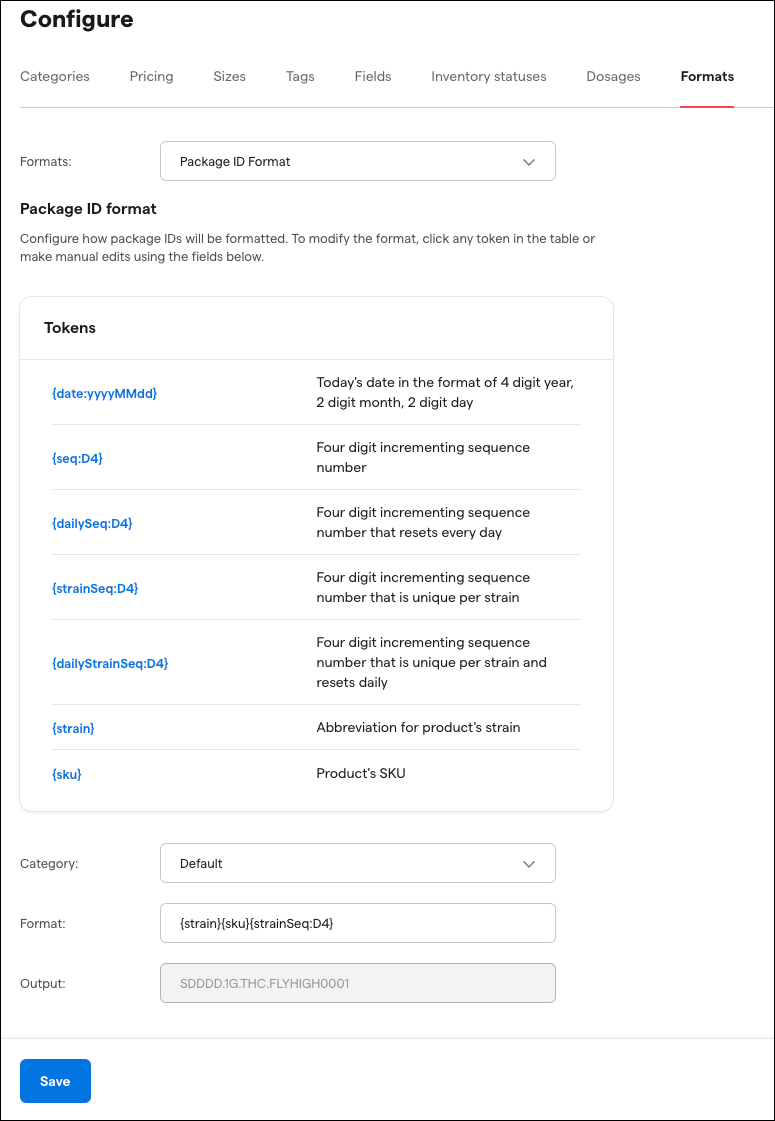Click the Formats dropdown chevron arrow
Screen dimensions: 775x1121
(x=529, y=162)
